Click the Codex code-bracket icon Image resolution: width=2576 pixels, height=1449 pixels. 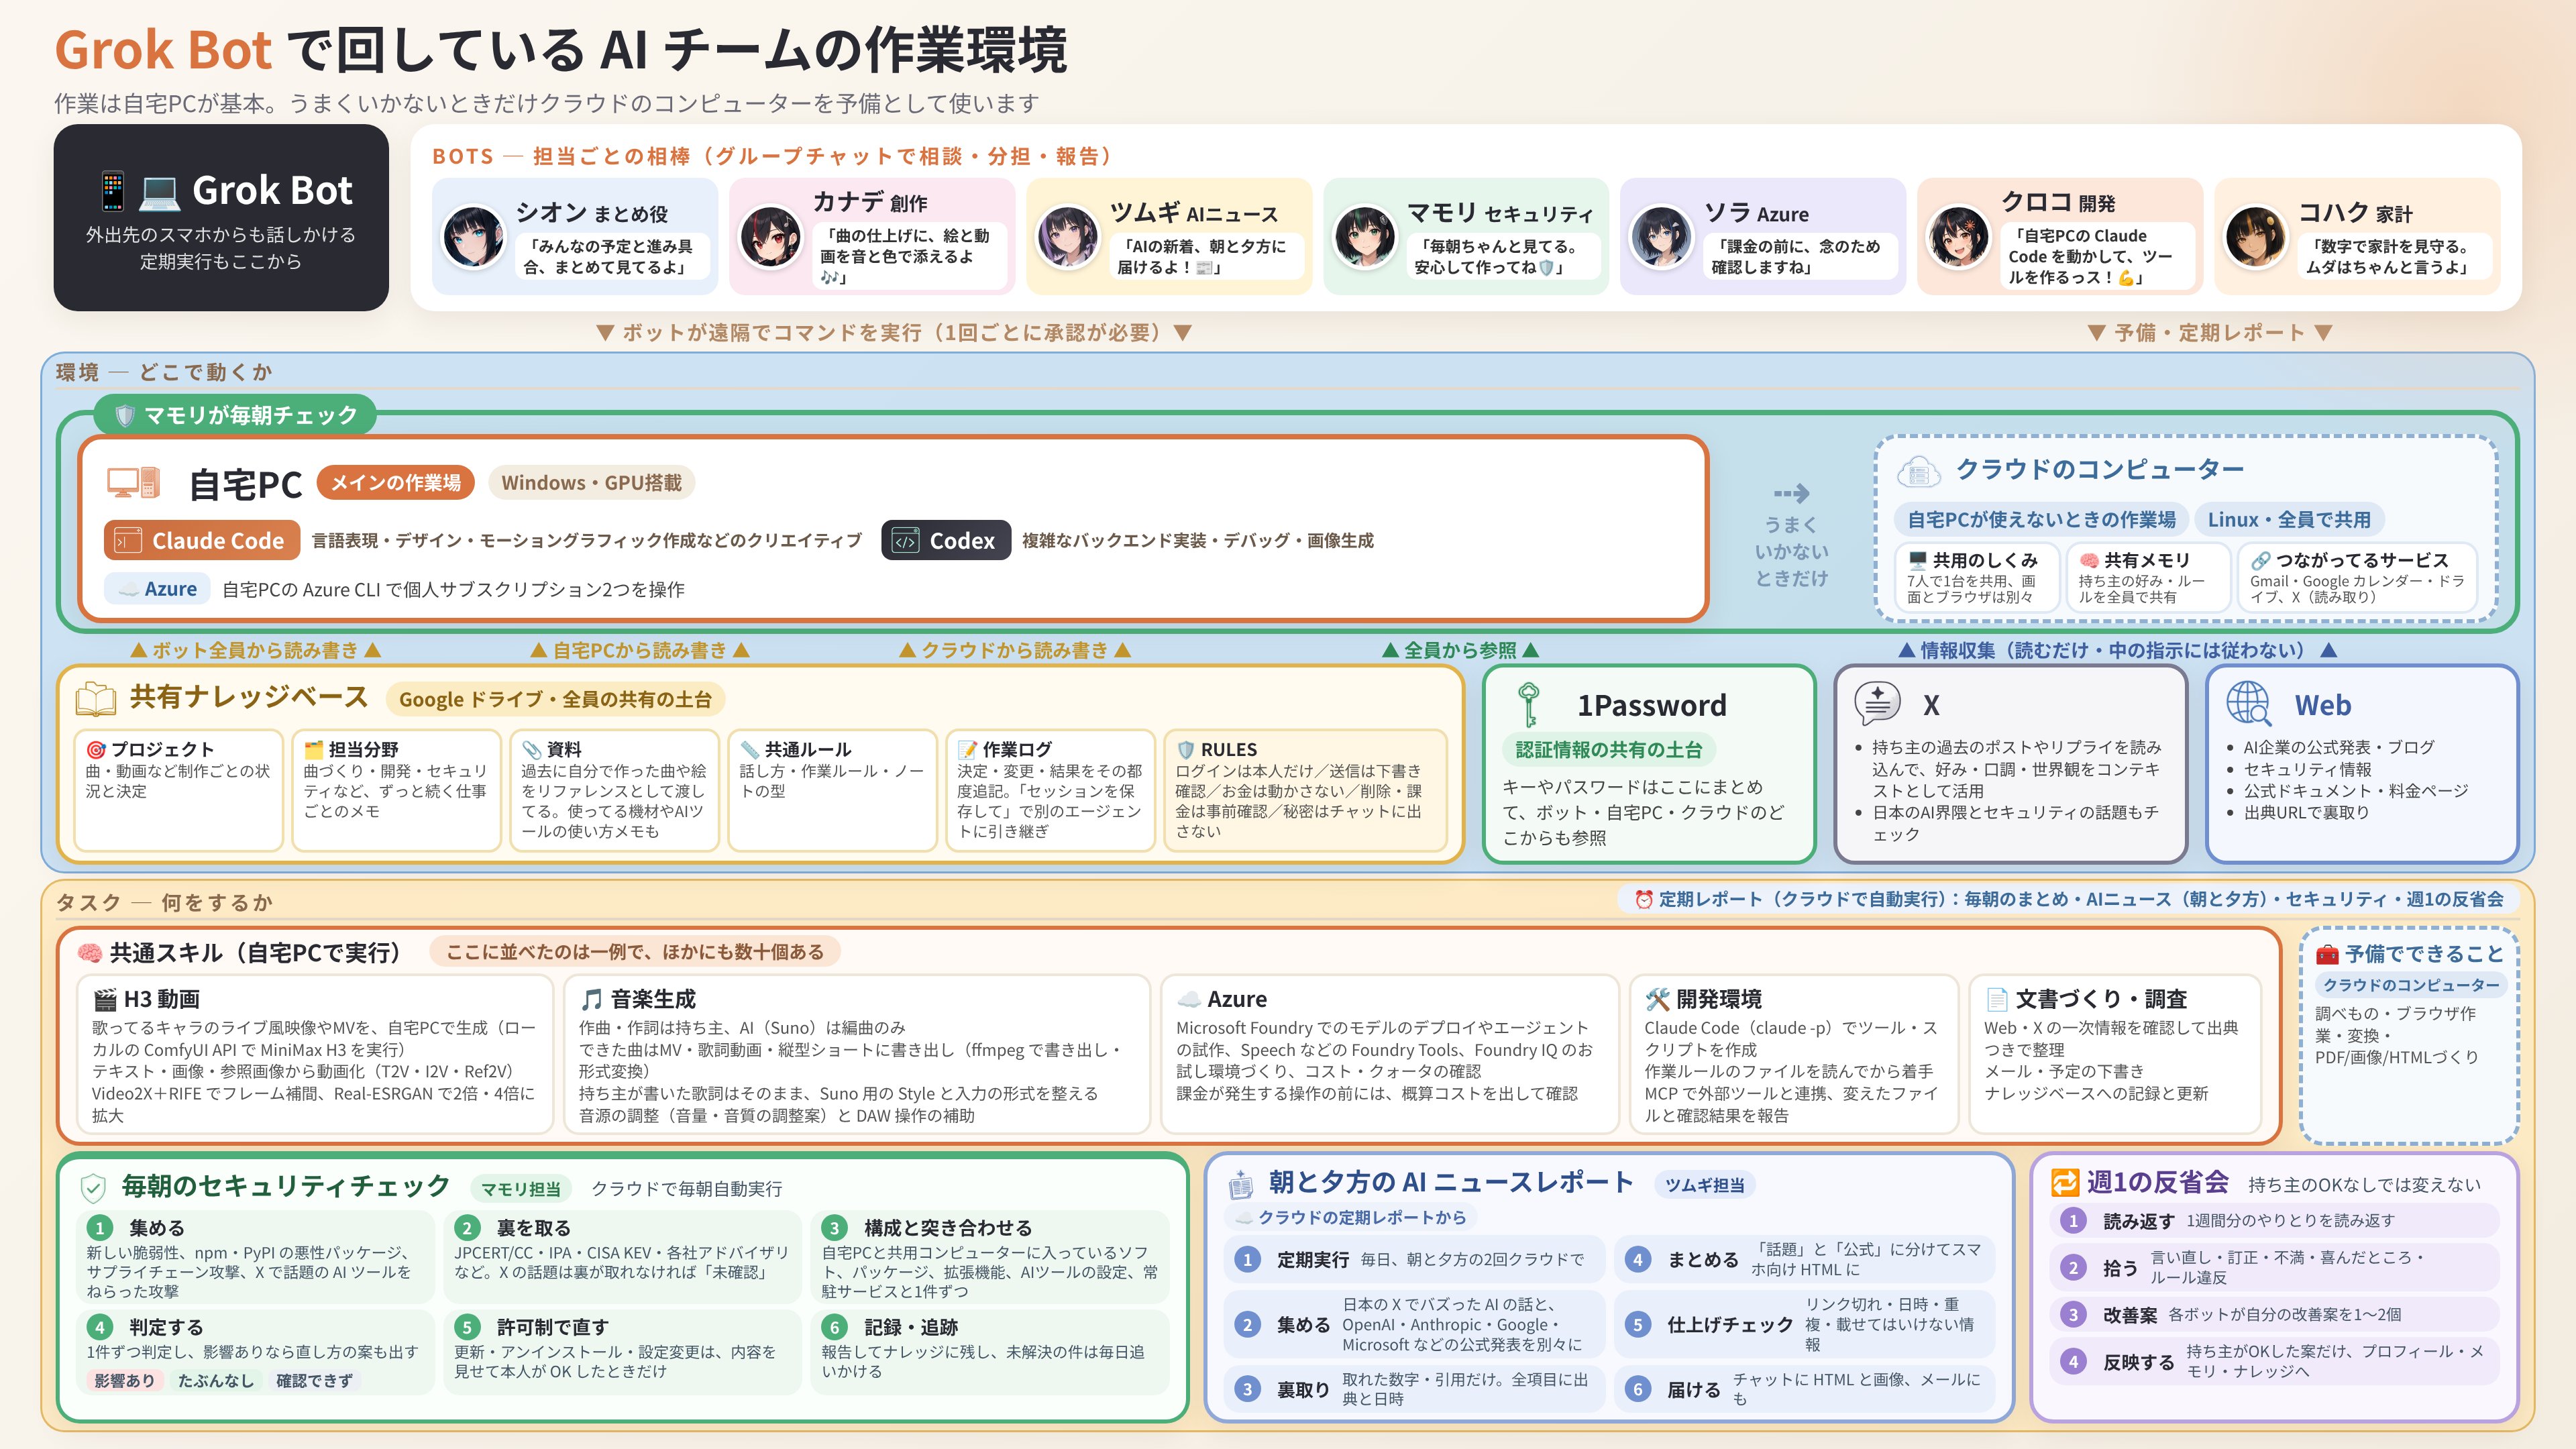905,541
